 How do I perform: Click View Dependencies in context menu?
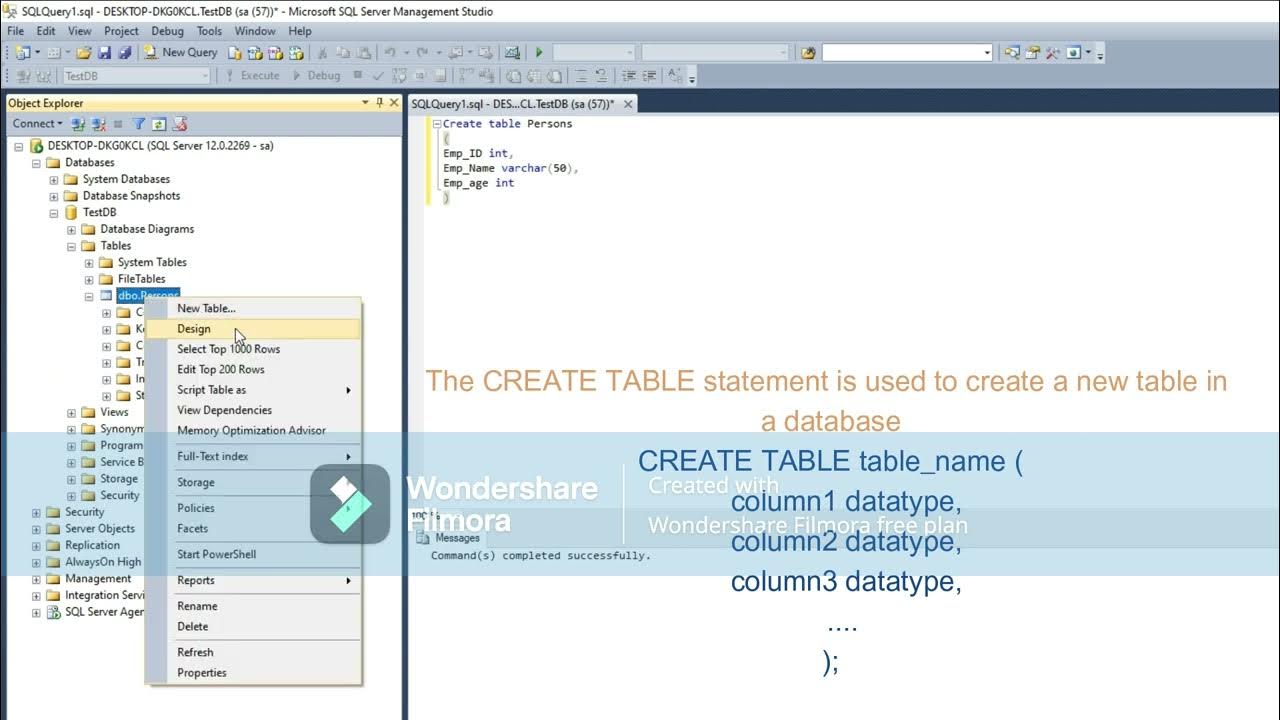click(x=253, y=410)
